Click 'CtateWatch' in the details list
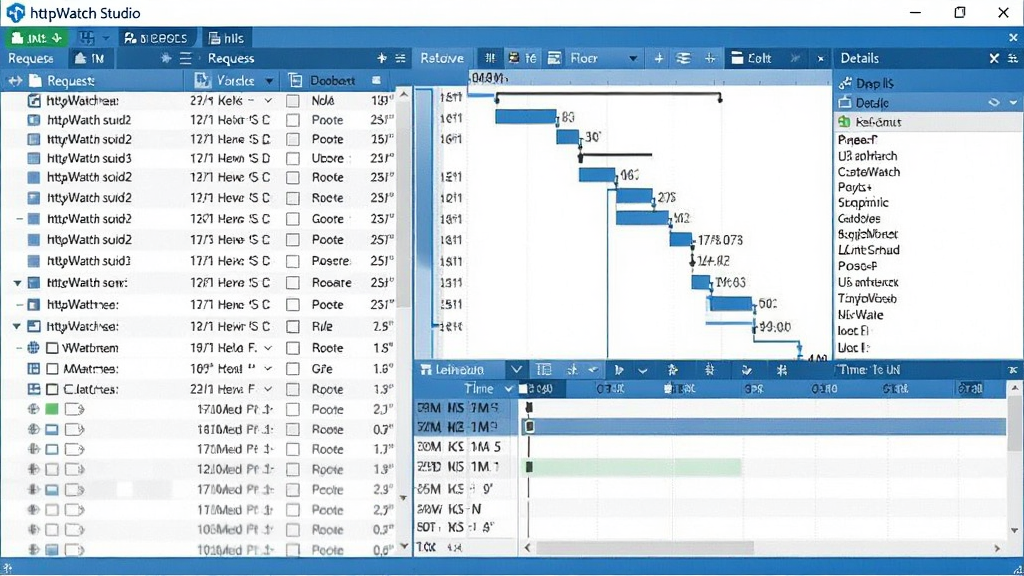1024x576 pixels. click(869, 172)
